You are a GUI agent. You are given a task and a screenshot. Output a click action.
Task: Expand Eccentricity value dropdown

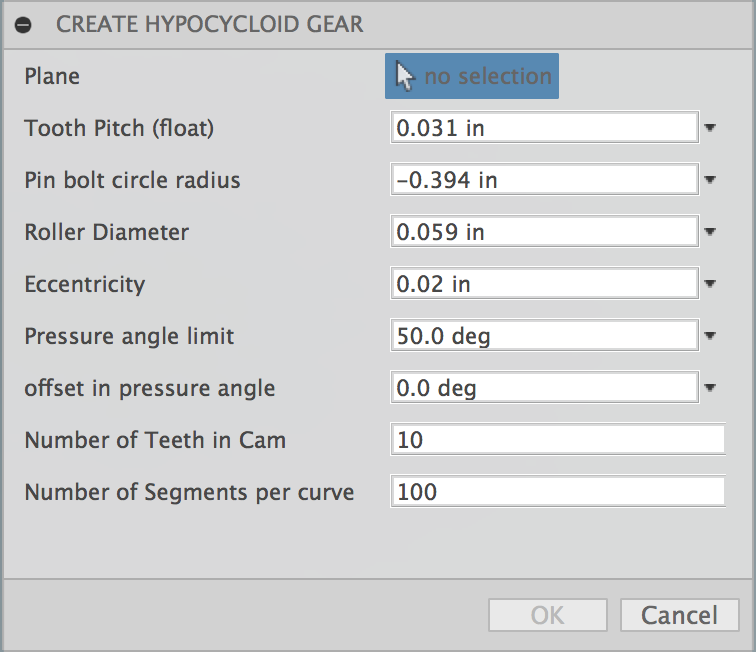710,284
